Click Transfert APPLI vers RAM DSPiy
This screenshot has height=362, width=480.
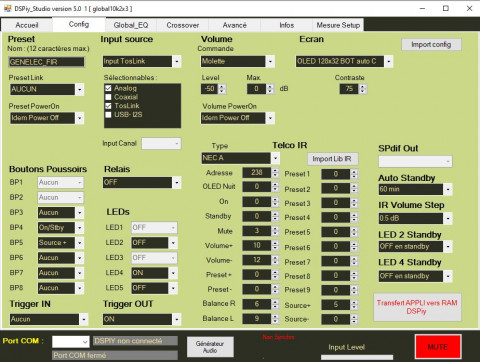pyautogui.click(x=417, y=307)
